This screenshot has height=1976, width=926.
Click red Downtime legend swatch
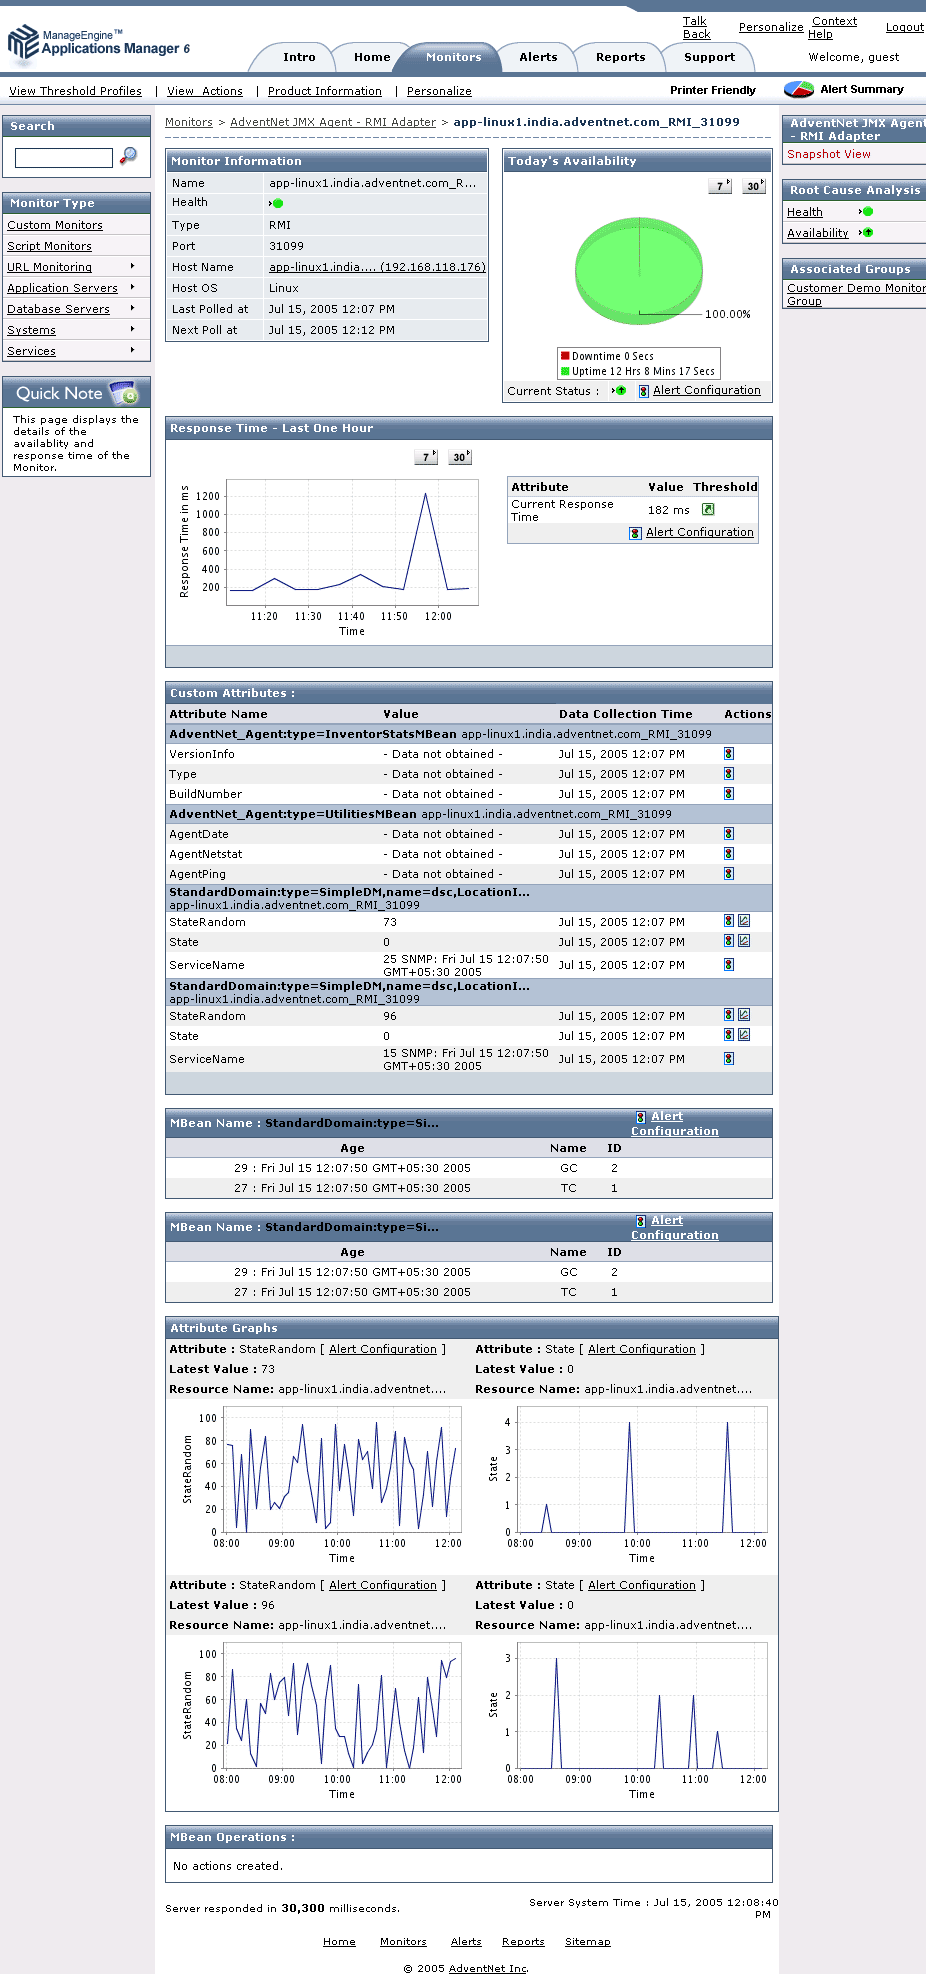coord(565,356)
